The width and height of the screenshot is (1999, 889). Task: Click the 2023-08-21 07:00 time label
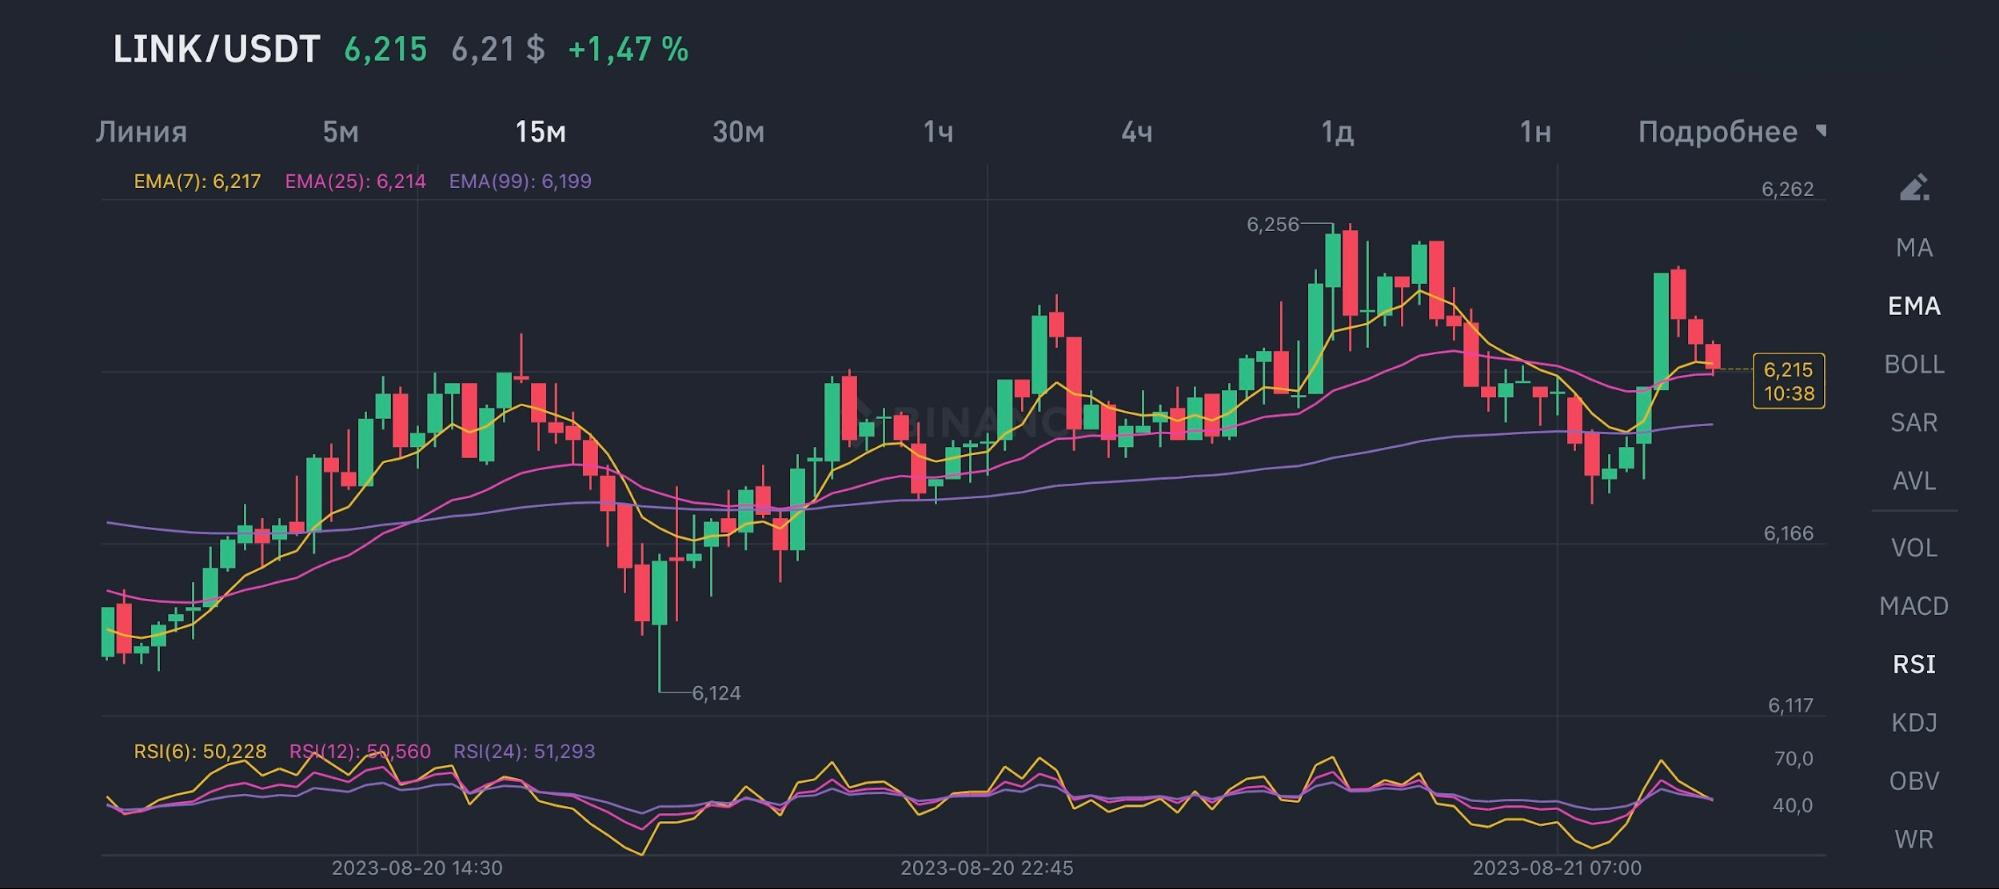click(x=1557, y=868)
